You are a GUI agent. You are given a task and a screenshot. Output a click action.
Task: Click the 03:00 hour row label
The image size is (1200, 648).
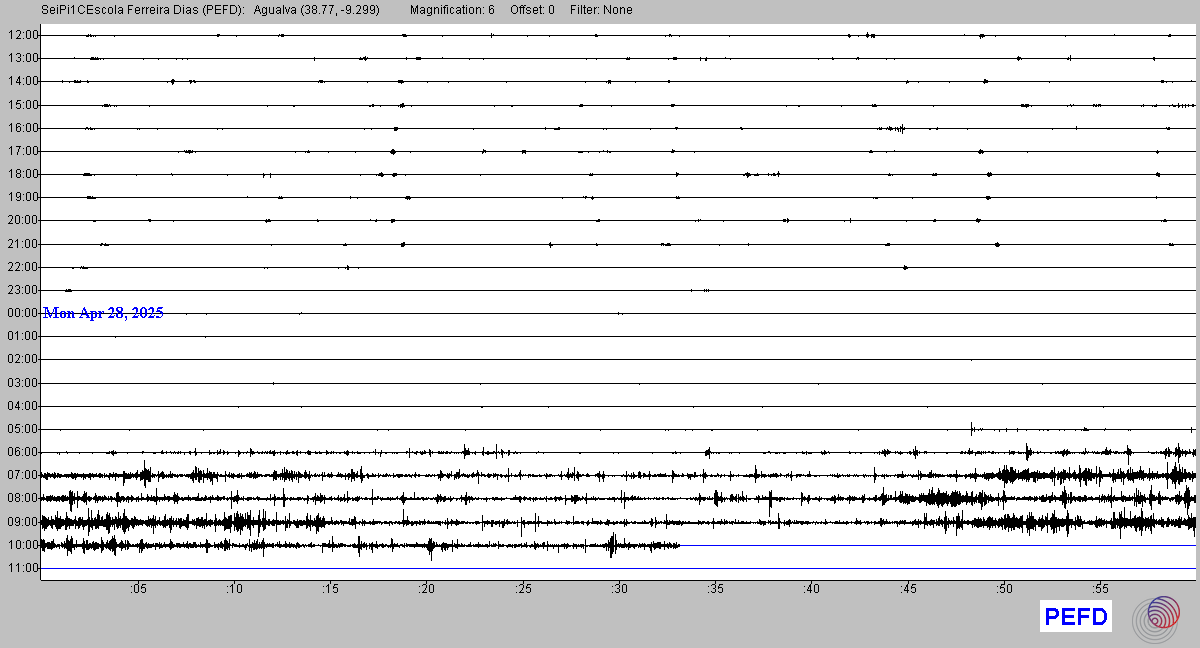[22, 383]
